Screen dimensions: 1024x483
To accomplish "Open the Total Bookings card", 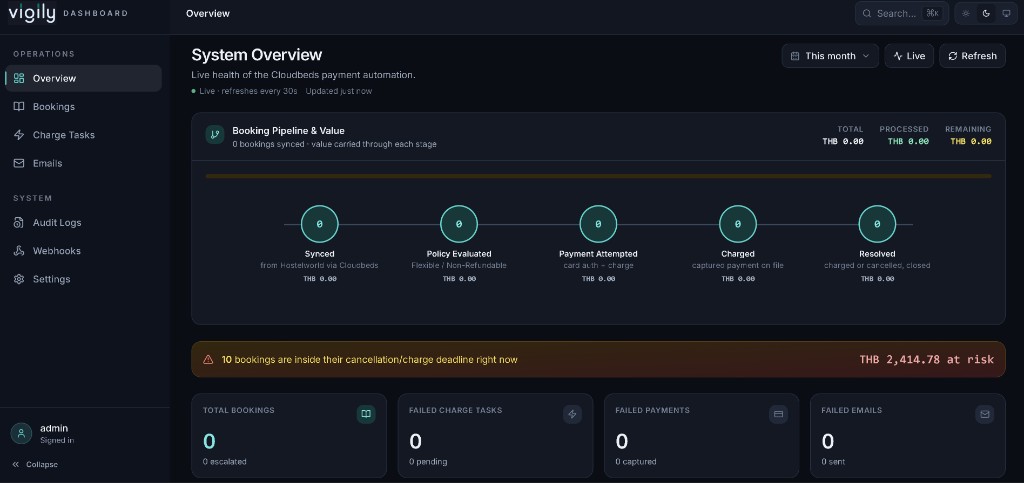I will coord(289,435).
